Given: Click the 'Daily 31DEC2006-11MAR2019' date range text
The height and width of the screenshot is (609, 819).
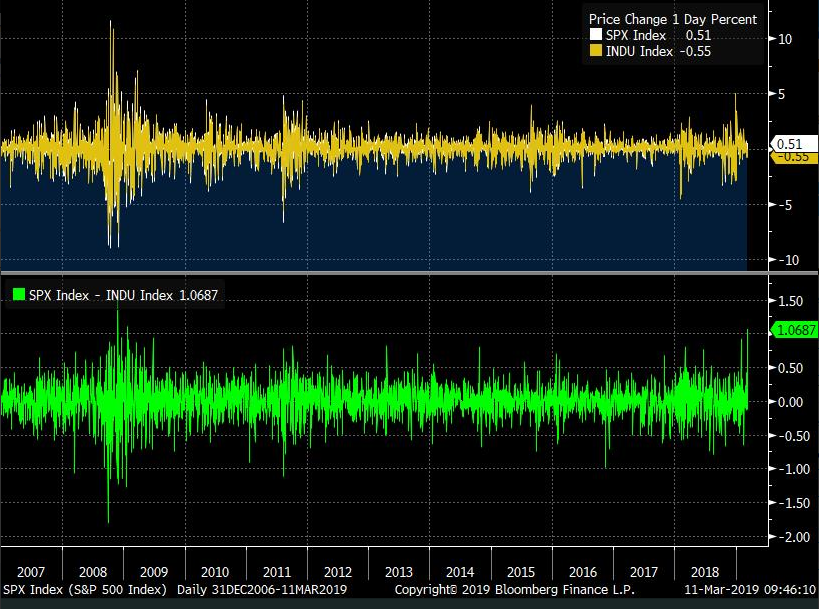Looking at the screenshot, I should click(x=262, y=590).
